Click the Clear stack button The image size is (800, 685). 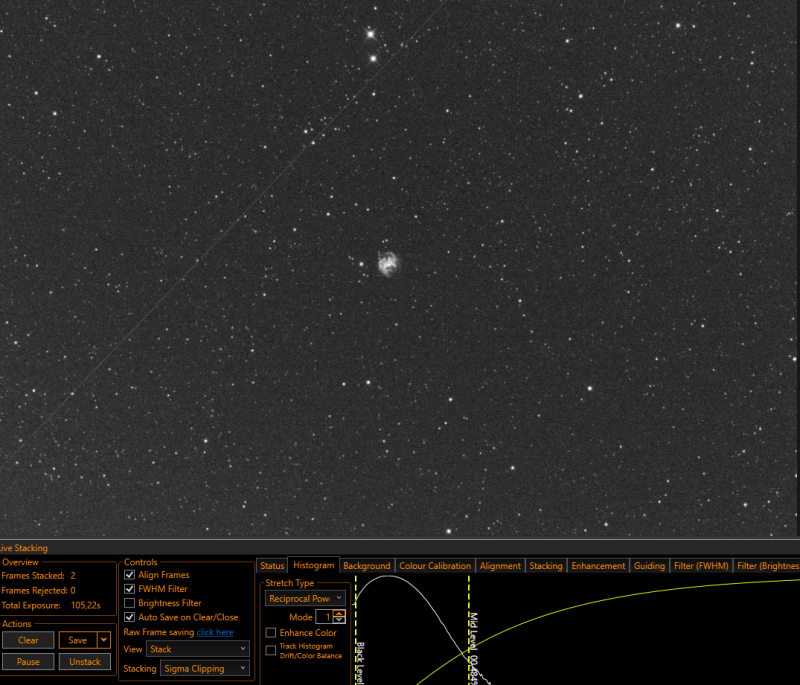[x=28, y=640]
